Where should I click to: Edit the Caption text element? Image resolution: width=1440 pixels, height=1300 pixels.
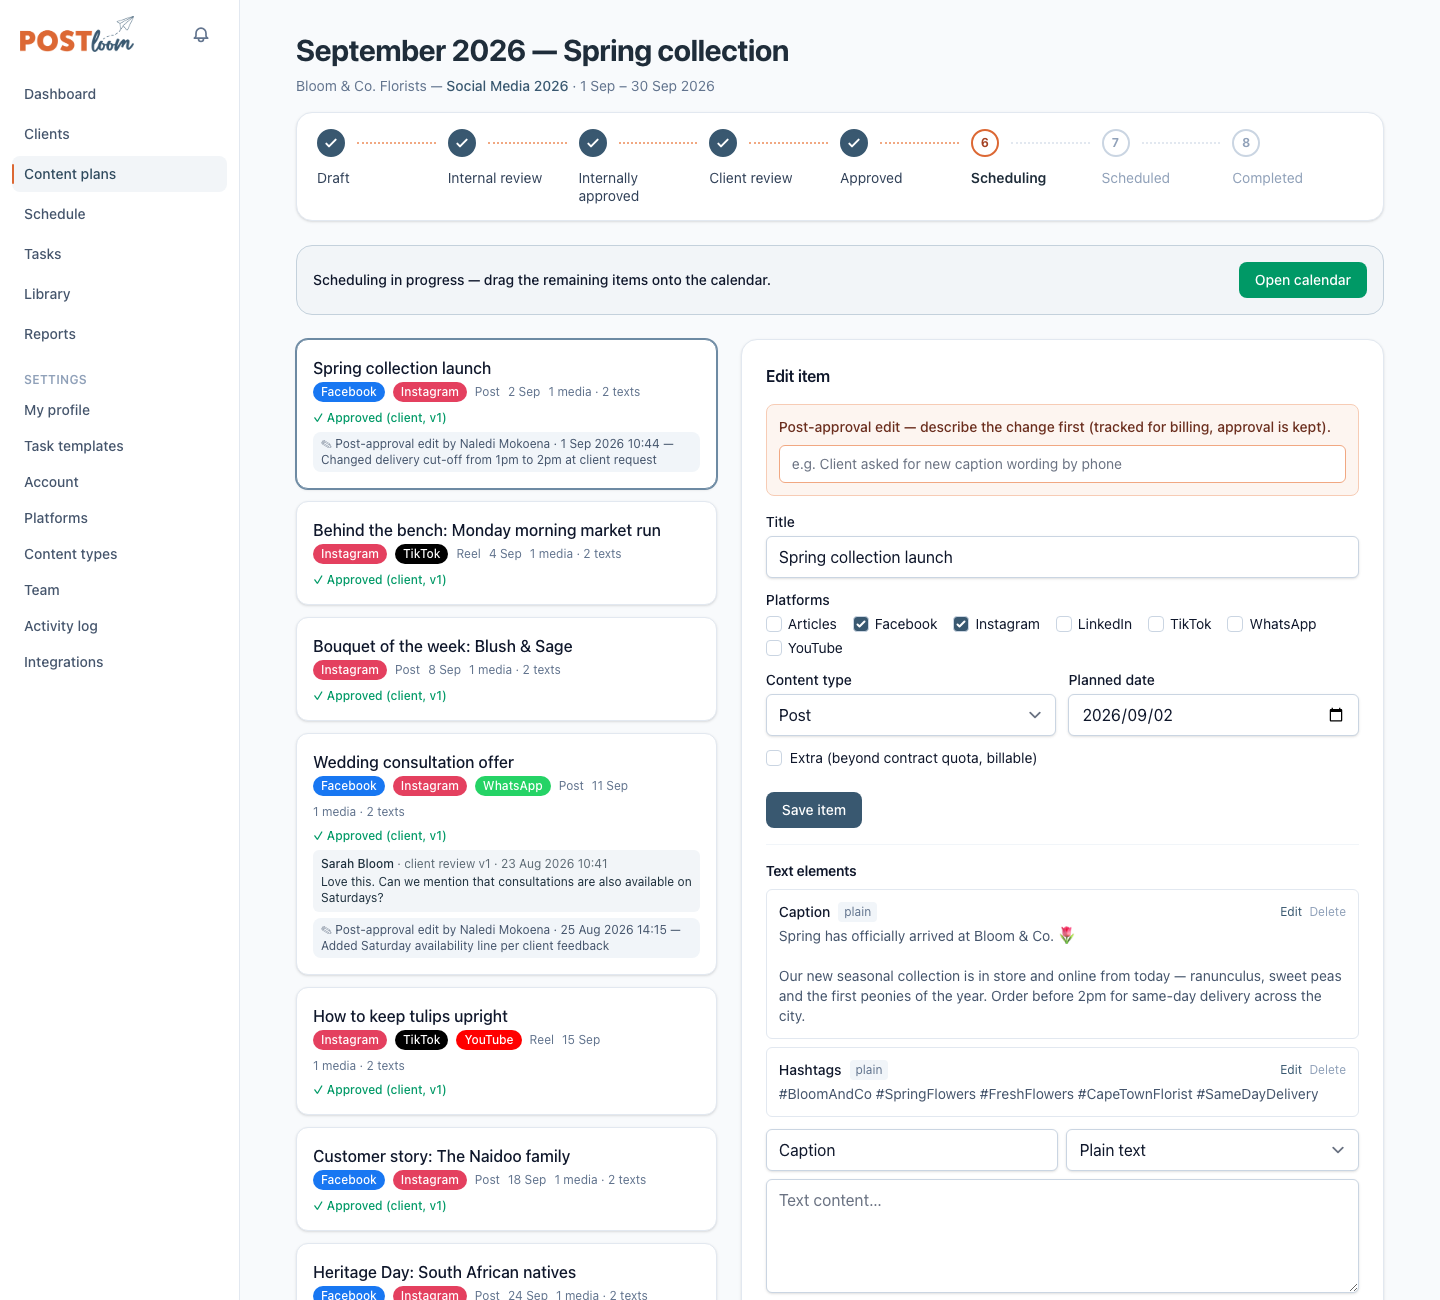(x=1290, y=912)
